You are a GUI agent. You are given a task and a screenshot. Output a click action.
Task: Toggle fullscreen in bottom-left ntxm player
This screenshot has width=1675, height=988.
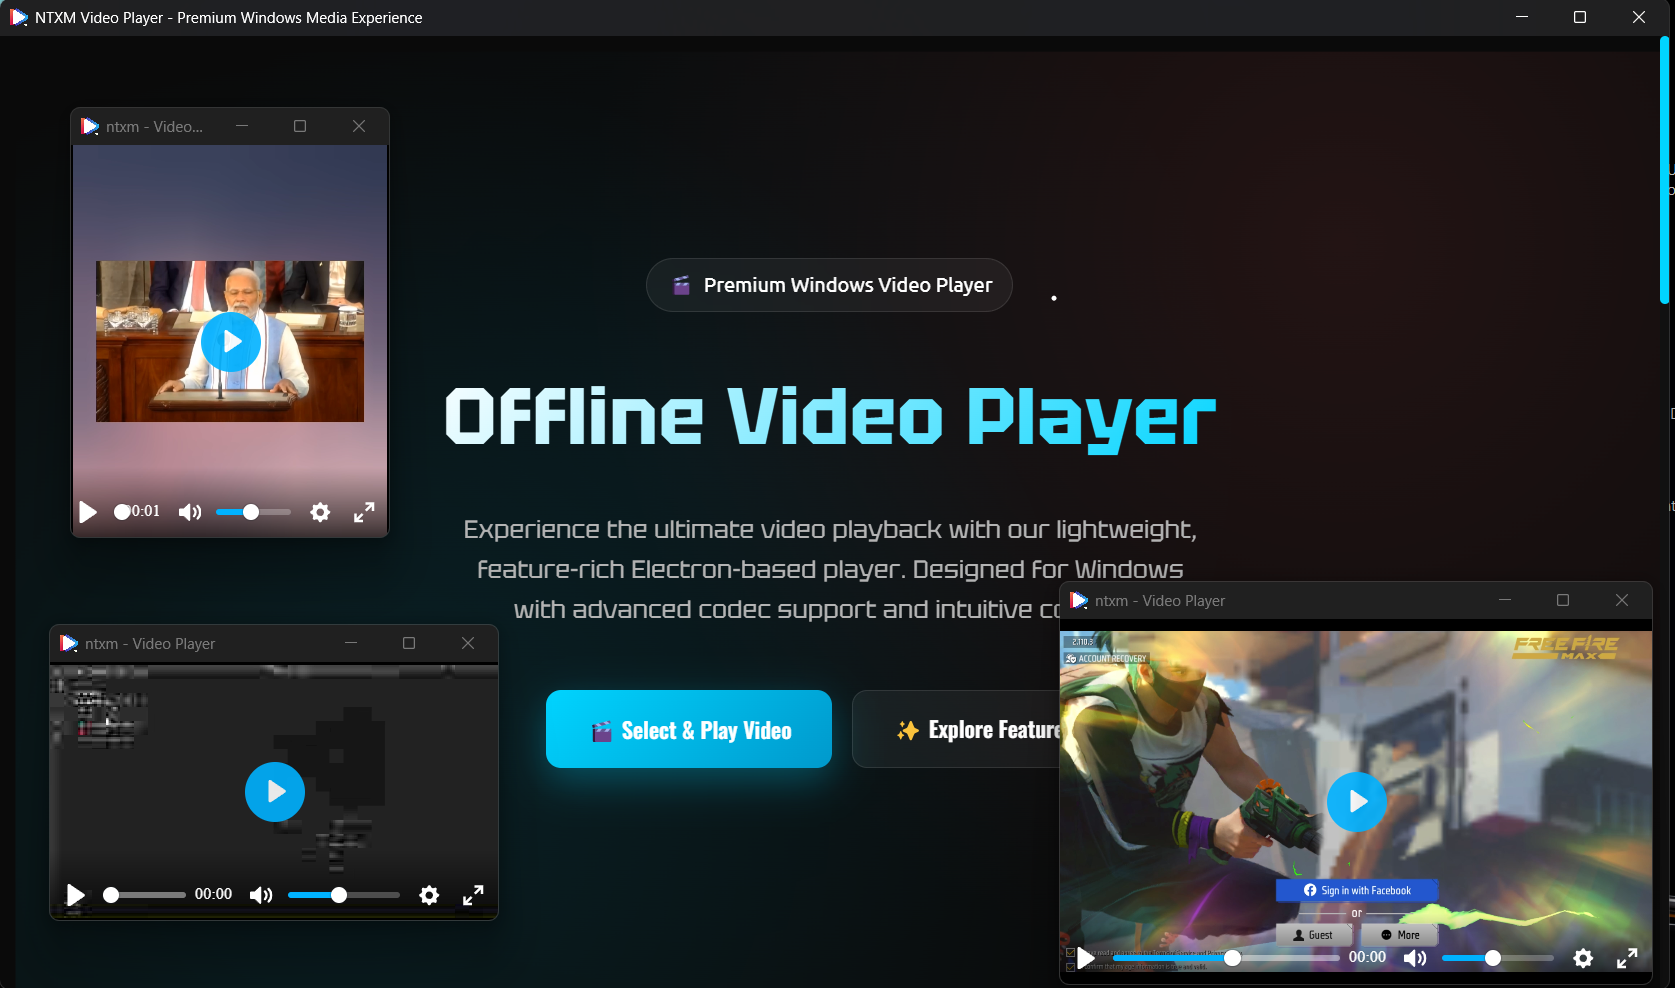[x=473, y=895]
